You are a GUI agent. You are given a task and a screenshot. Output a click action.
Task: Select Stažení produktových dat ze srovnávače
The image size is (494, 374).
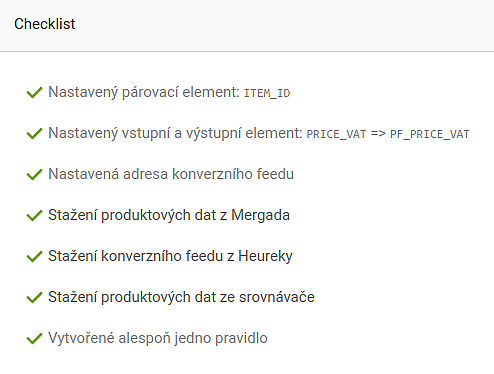point(181,297)
